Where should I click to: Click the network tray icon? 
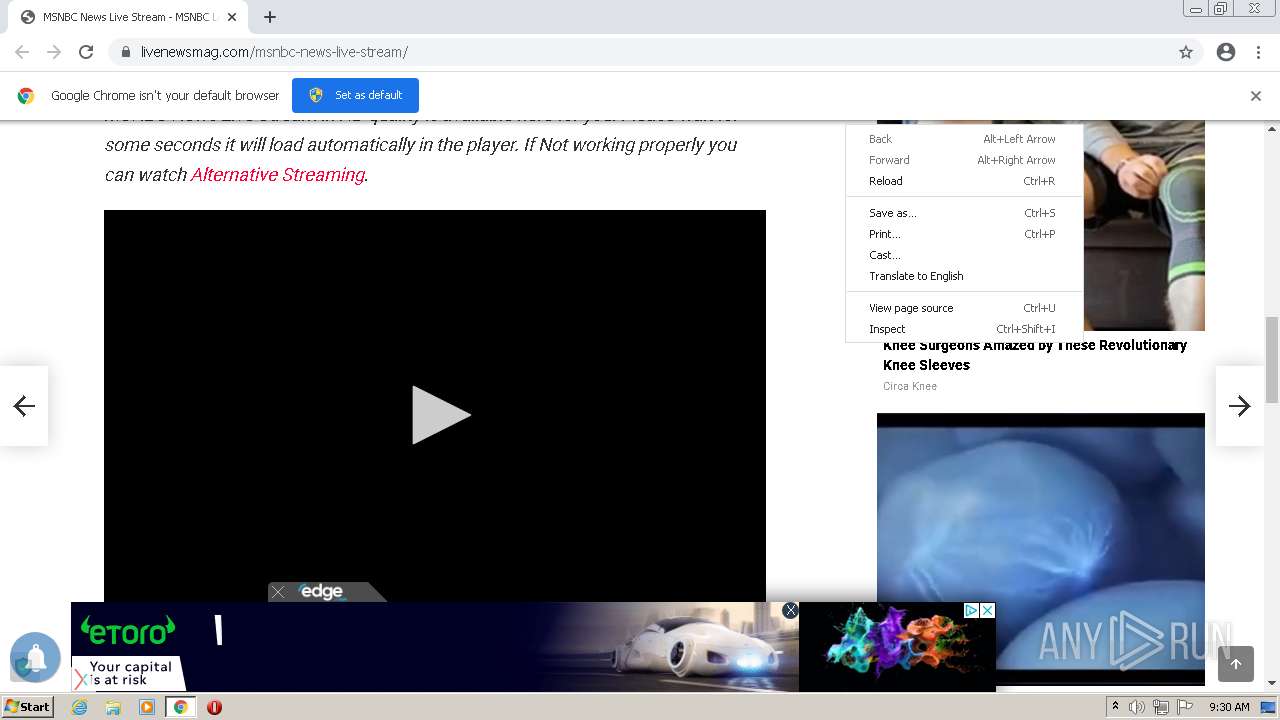[1161, 707]
